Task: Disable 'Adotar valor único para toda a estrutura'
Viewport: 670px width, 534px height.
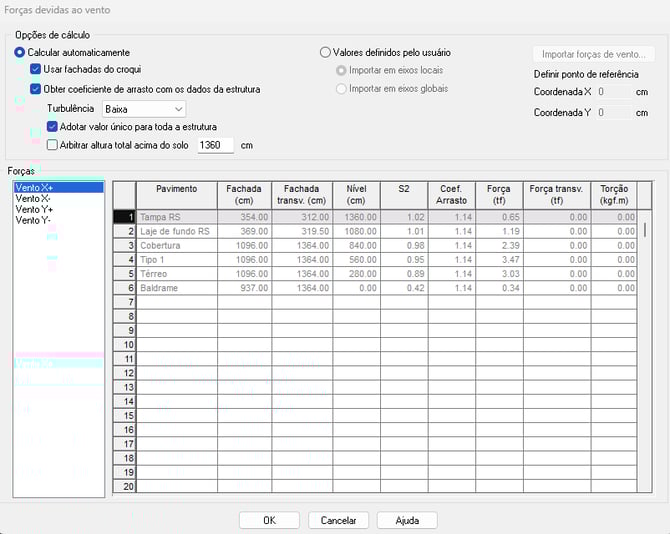Action: tap(53, 127)
